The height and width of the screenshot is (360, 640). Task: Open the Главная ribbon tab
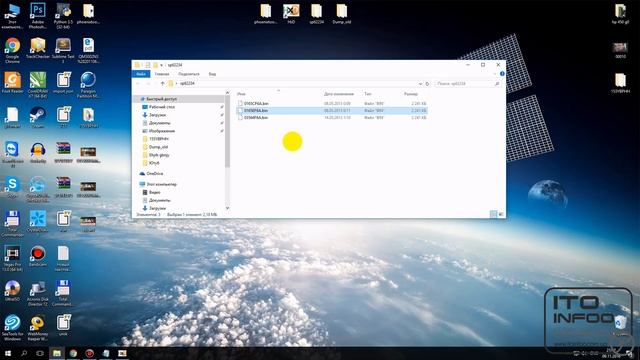tap(162, 74)
